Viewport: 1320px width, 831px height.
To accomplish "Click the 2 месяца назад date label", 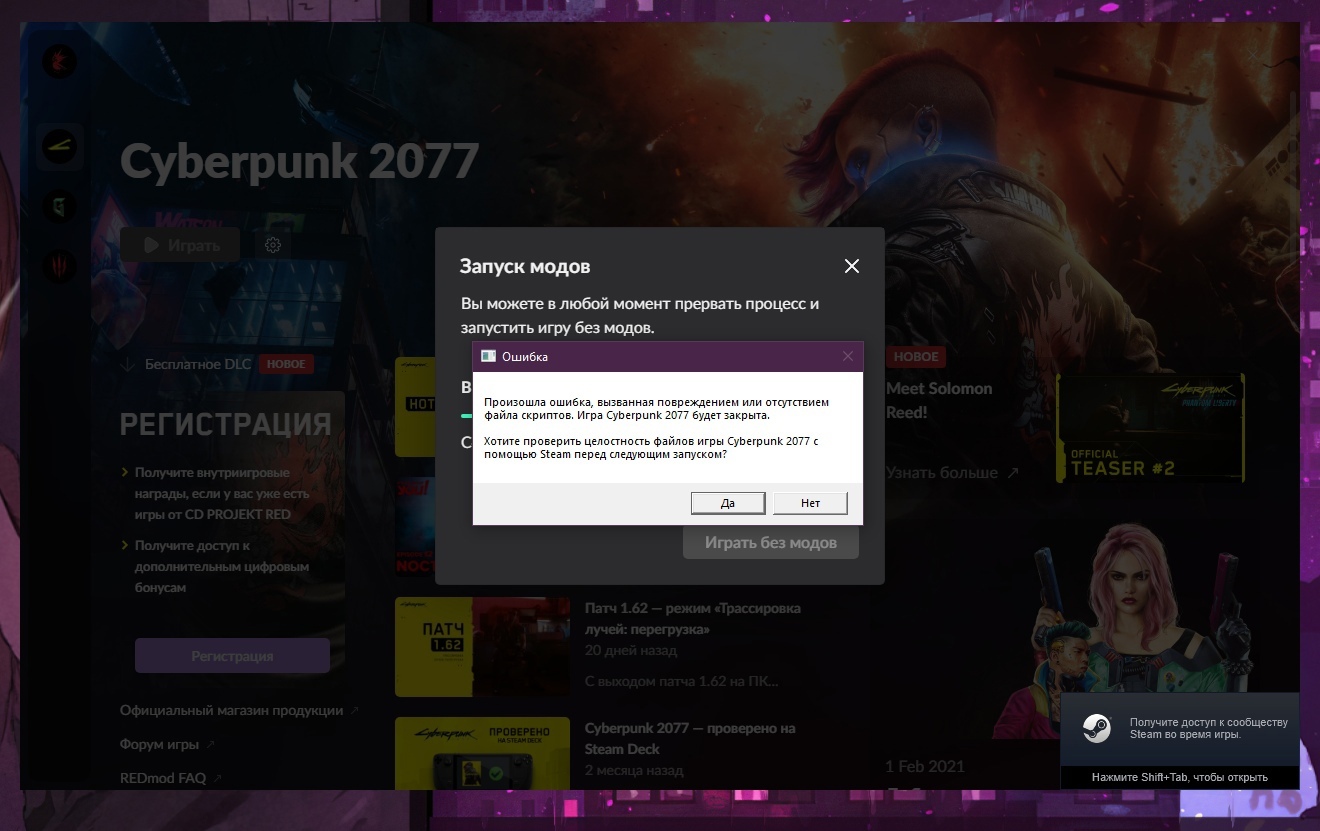I will pos(634,771).
